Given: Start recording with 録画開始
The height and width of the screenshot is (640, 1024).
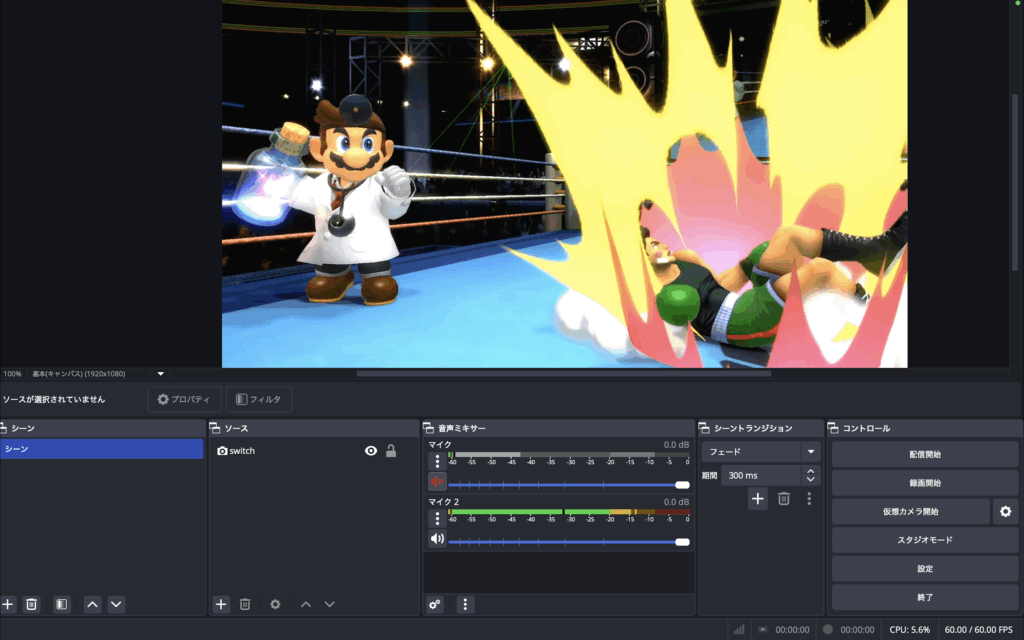Looking at the screenshot, I should (x=925, y=483).
